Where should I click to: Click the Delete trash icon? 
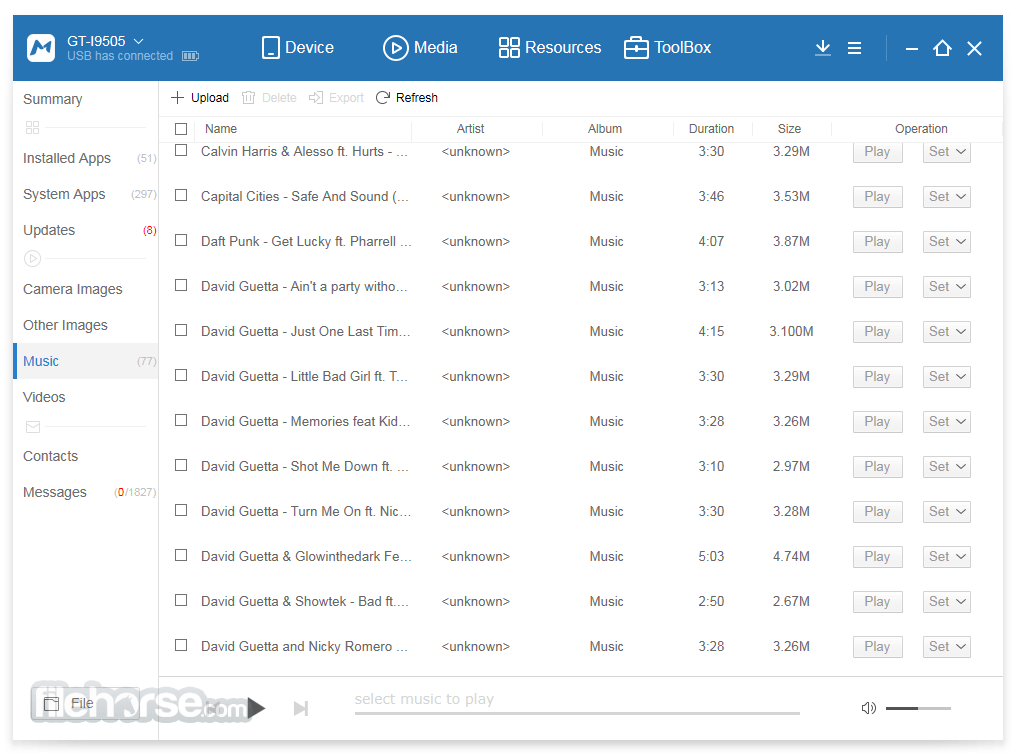point(248,98)
